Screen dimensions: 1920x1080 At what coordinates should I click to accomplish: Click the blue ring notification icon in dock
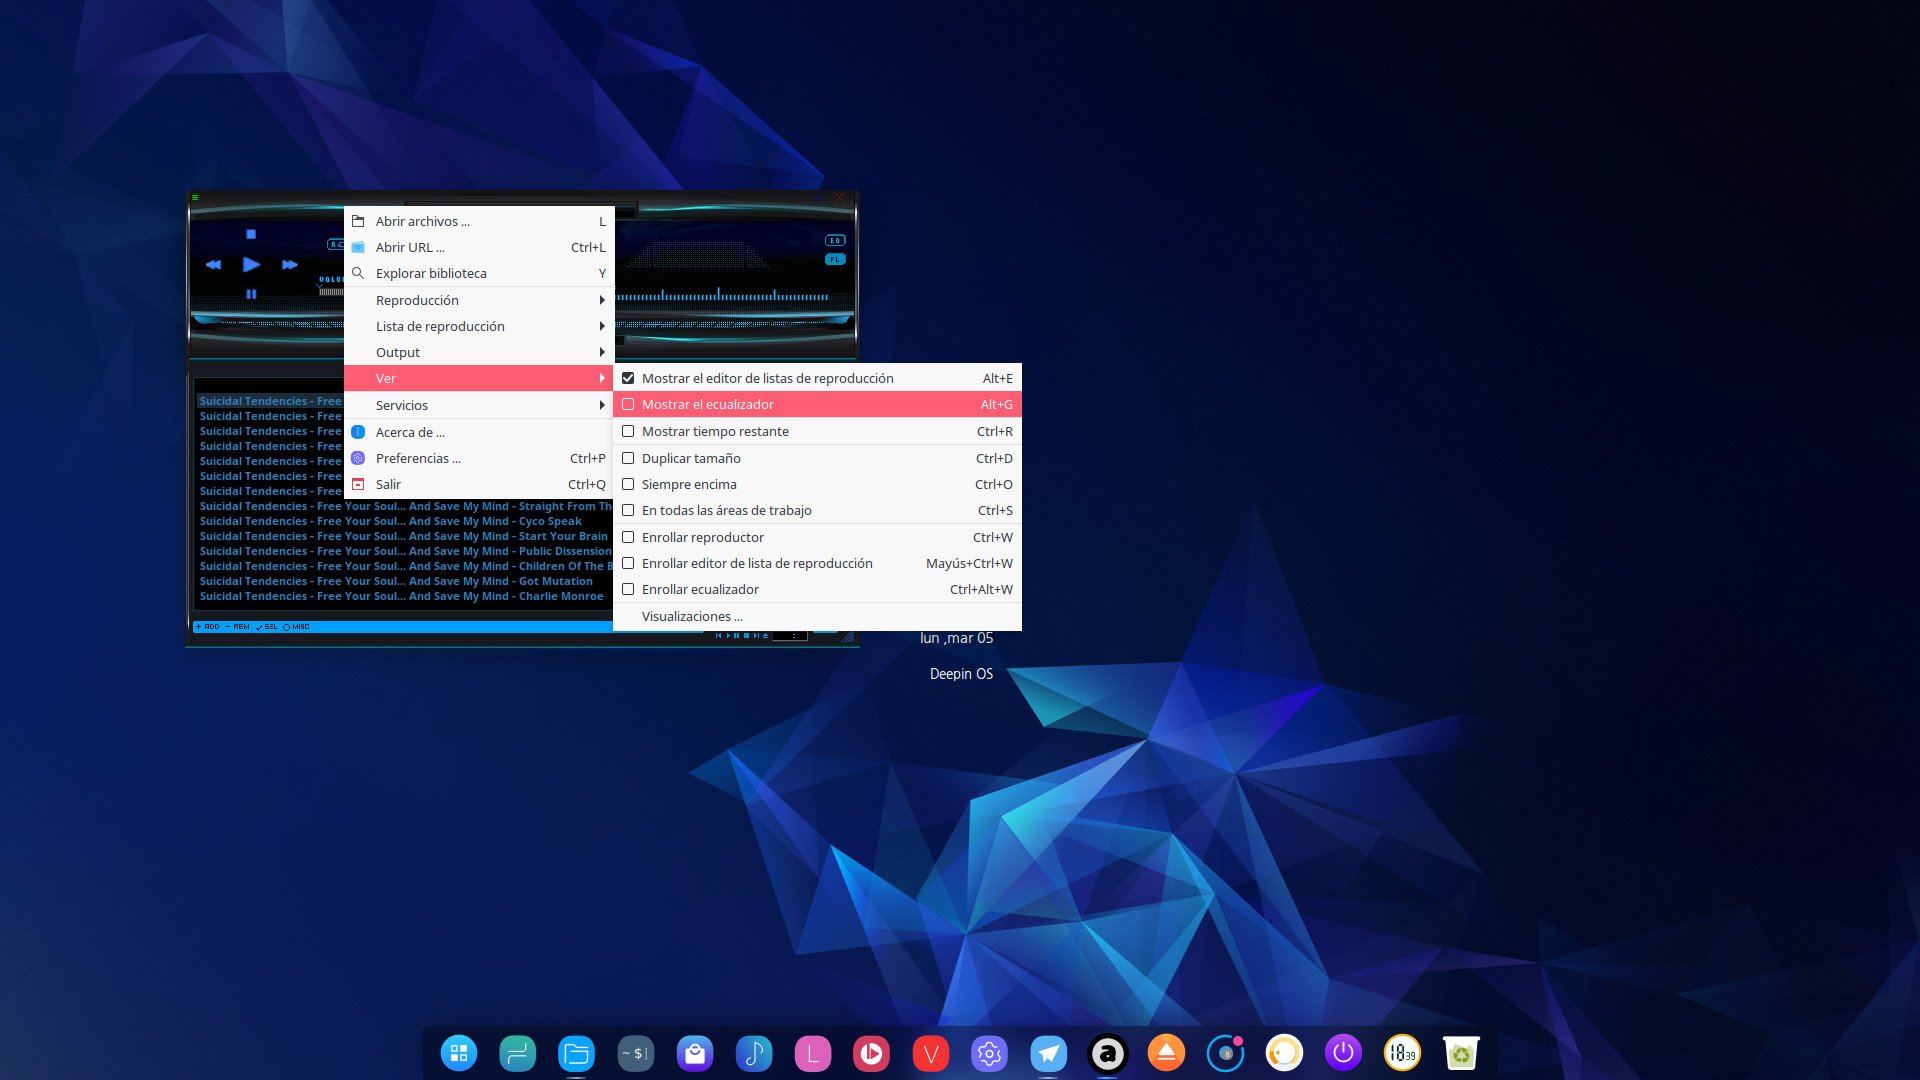pyautogui.click(x=1225, y=1053)
